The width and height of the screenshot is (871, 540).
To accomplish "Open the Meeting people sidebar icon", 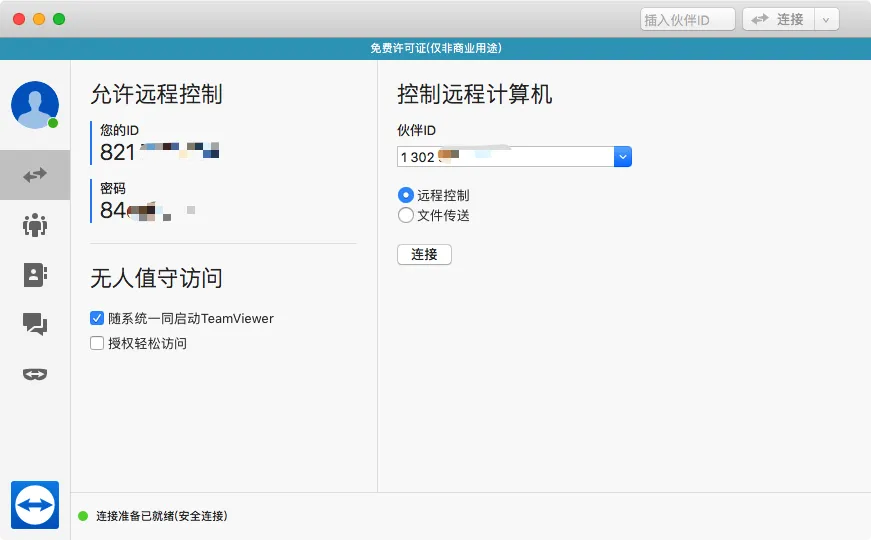I will click(35, 225).
